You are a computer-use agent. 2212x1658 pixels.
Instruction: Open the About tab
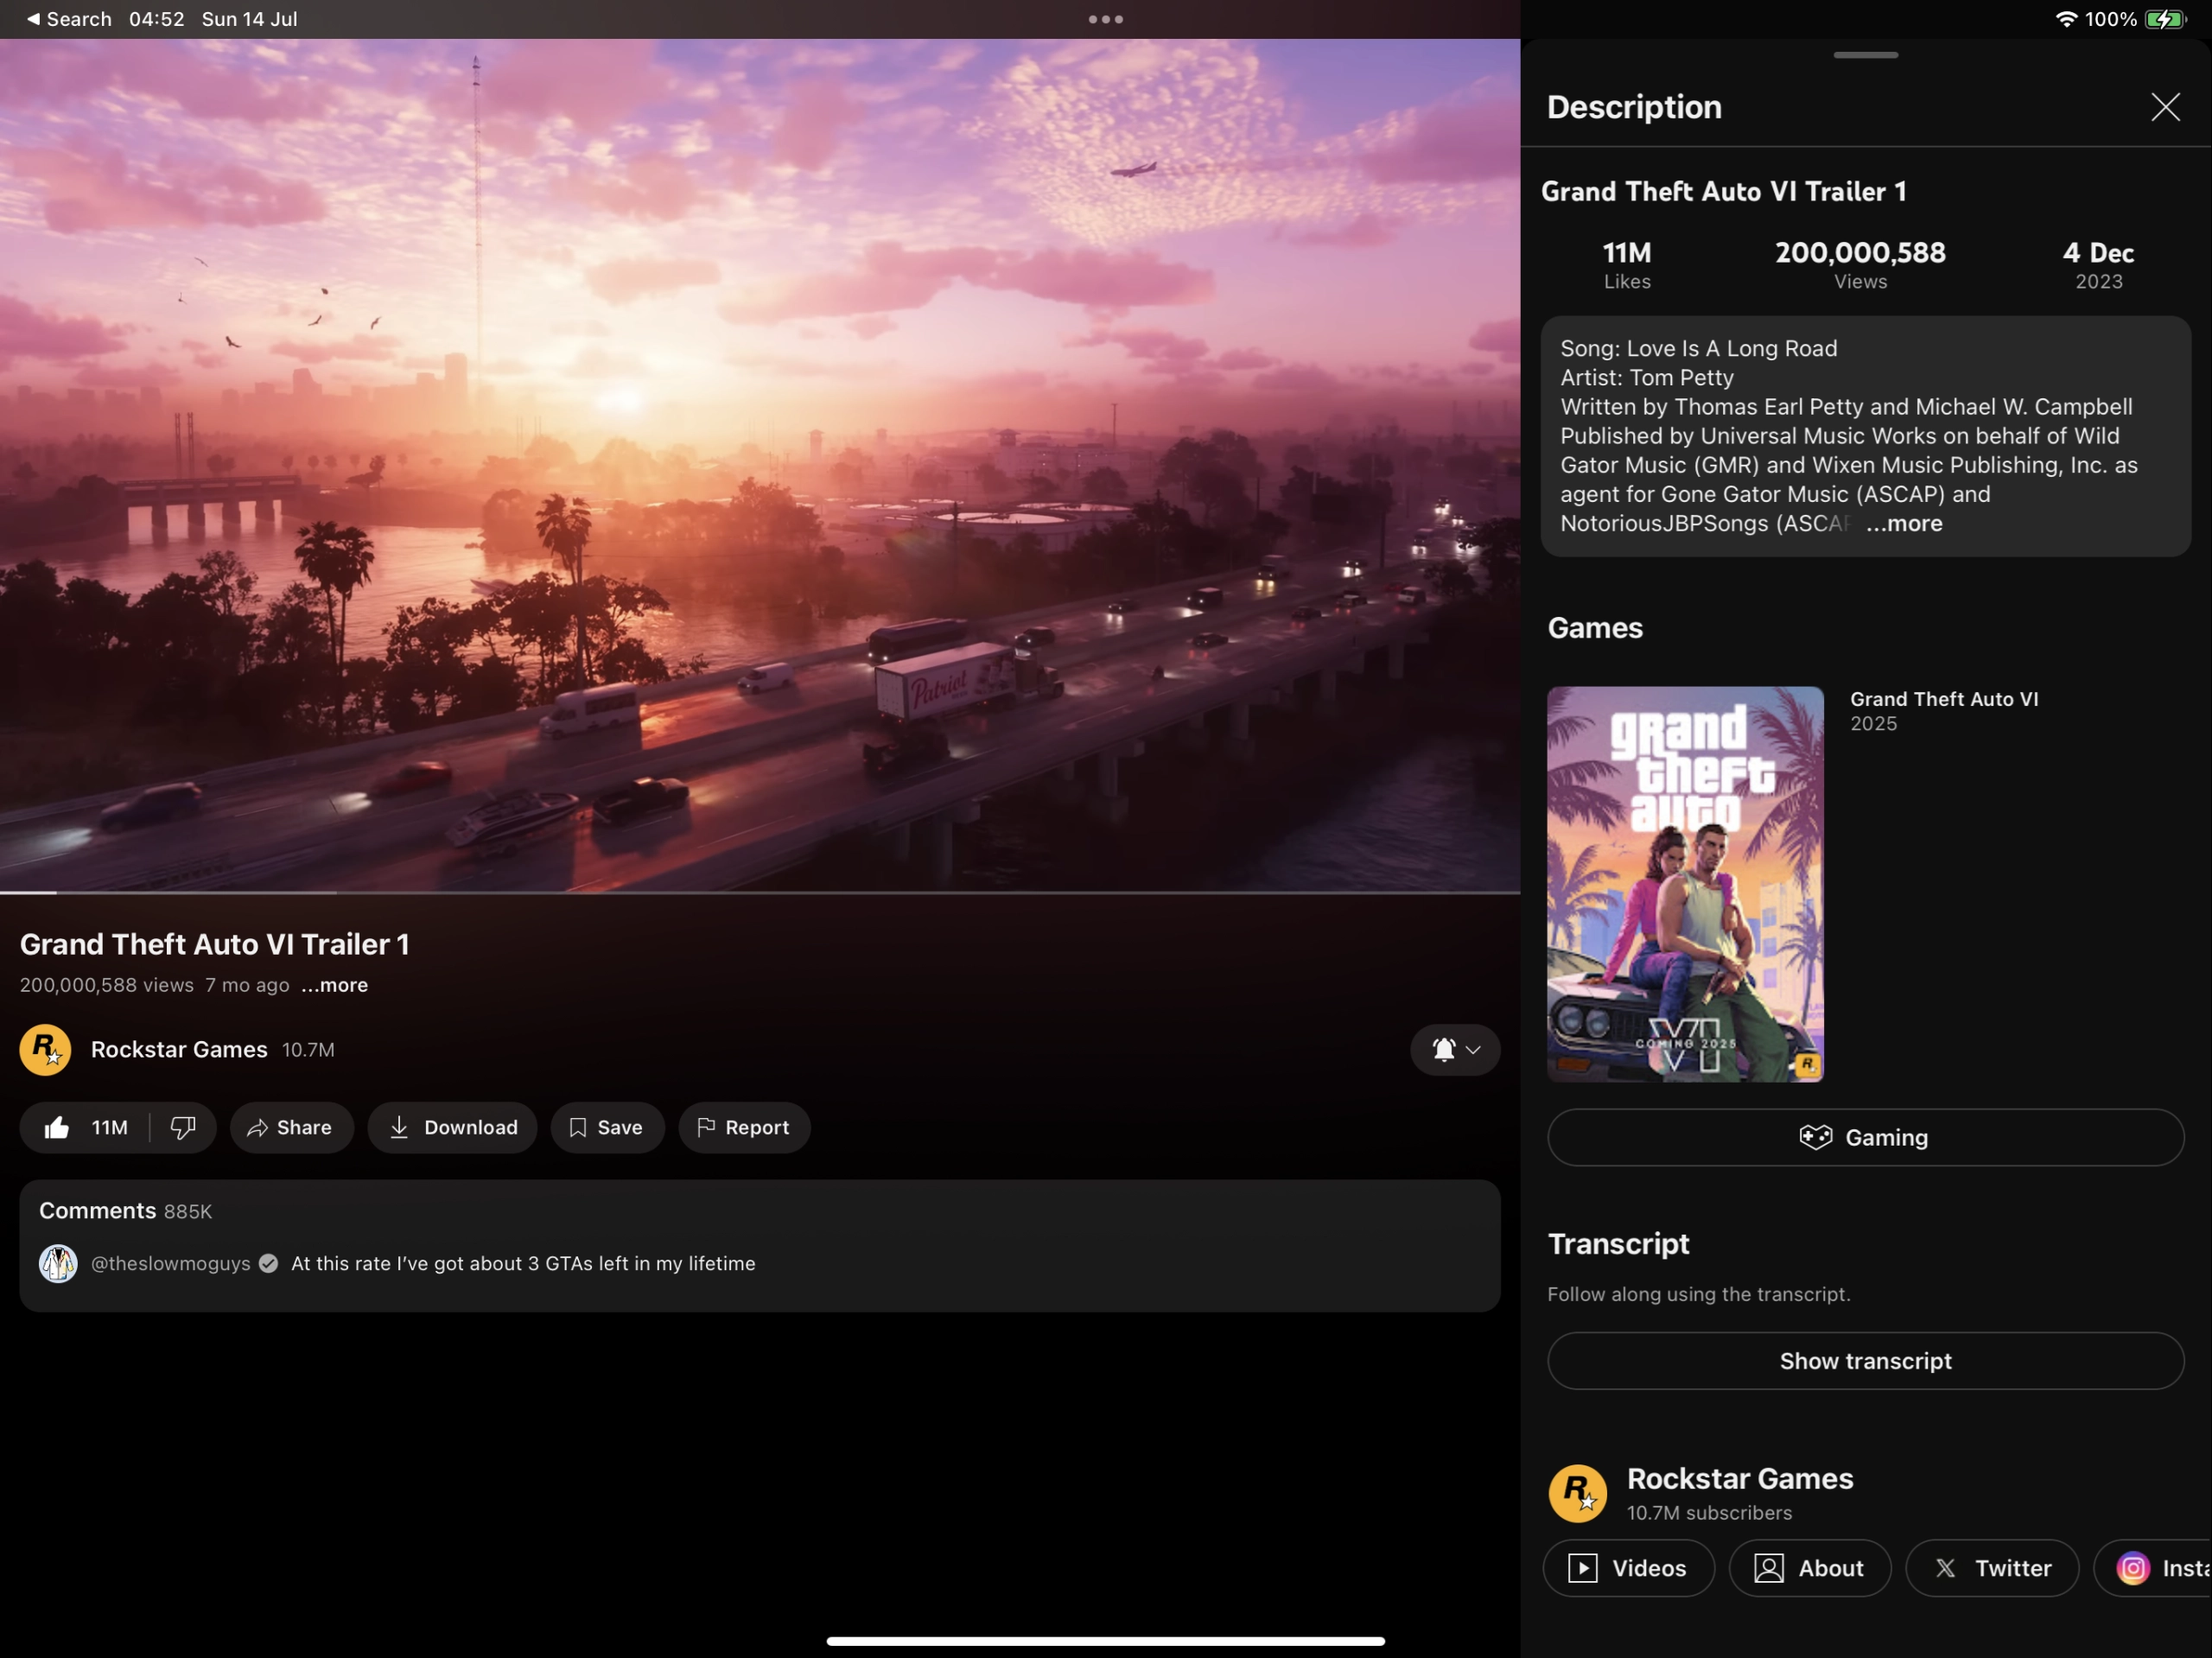[x=1811, y=1568]
